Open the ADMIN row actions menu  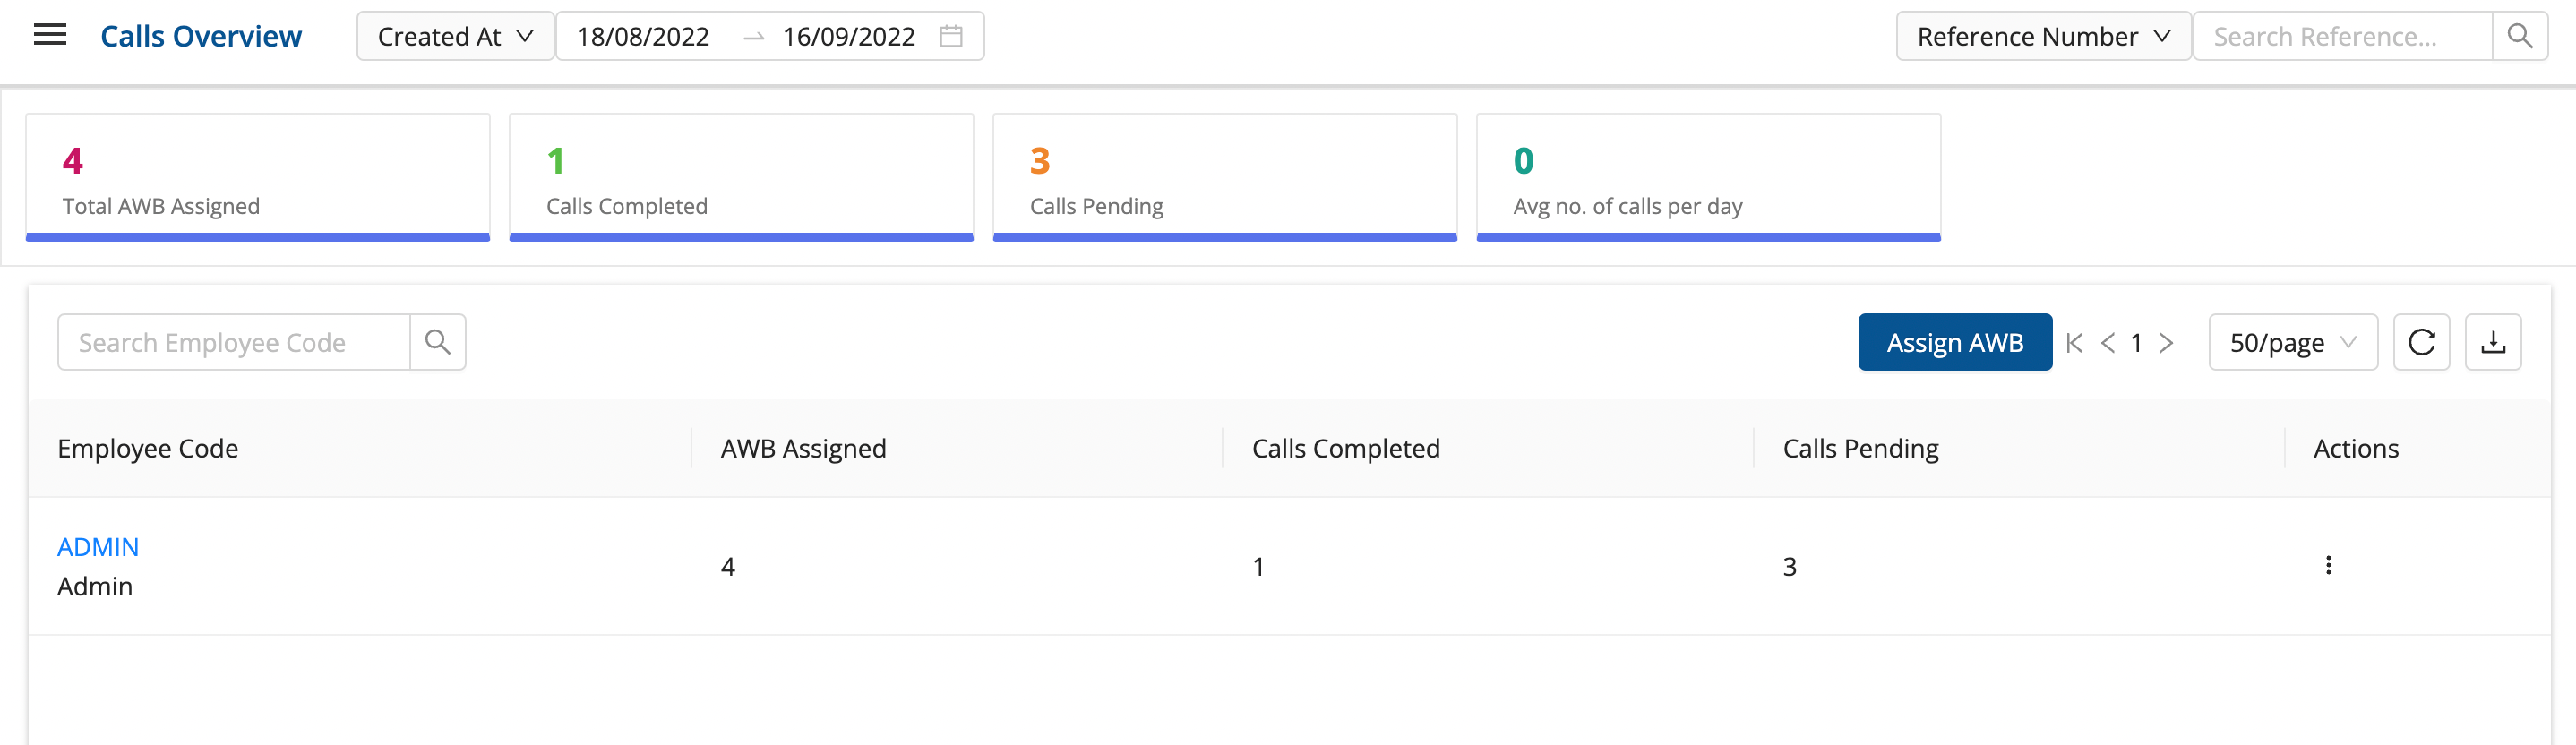coord(2328,565)
